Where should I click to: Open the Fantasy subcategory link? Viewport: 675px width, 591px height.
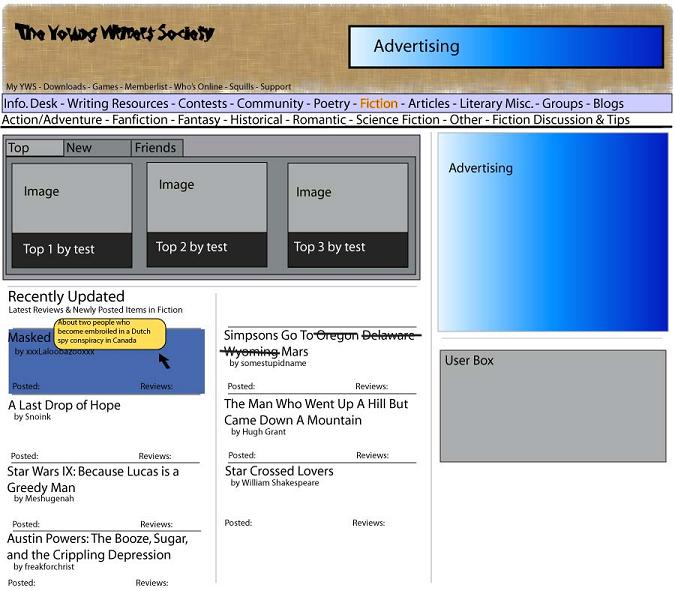click(199, 120)
